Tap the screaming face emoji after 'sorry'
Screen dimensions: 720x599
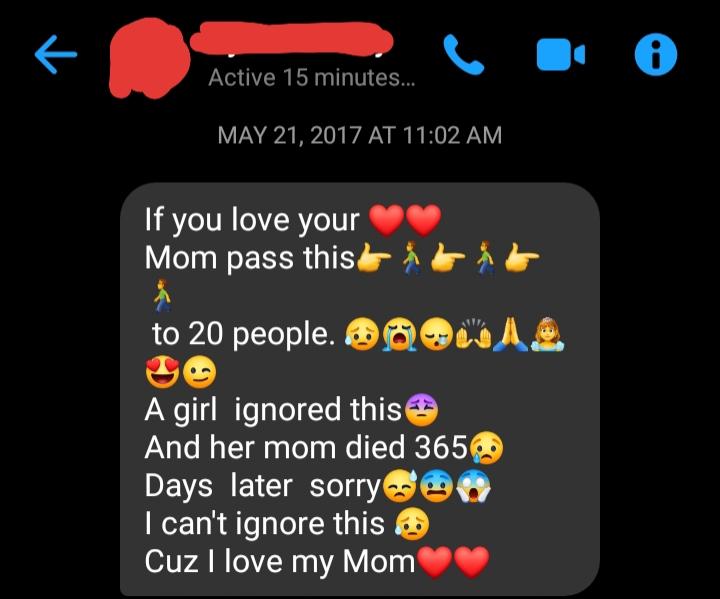(x=474, y=487)
